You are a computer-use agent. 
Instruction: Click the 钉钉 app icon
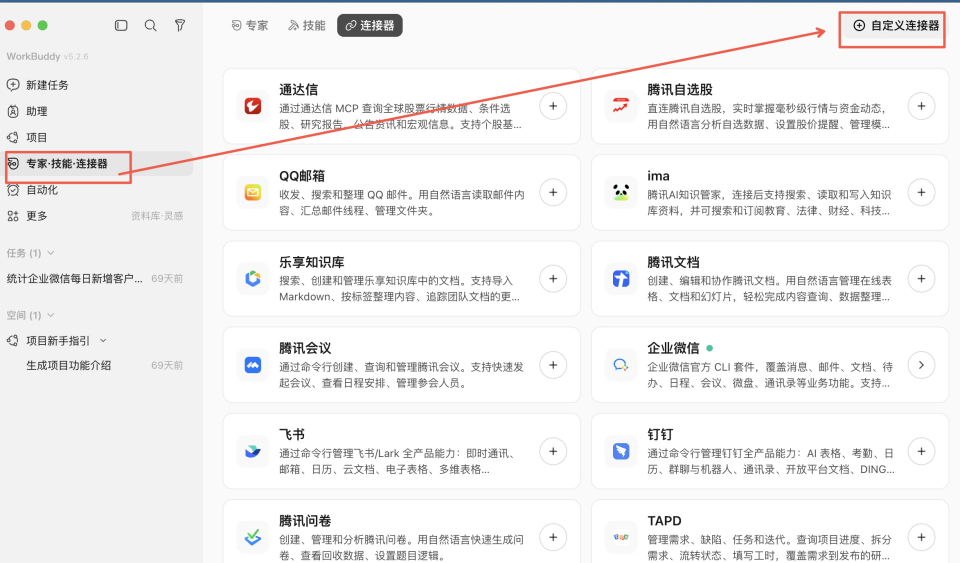point(621,452)
